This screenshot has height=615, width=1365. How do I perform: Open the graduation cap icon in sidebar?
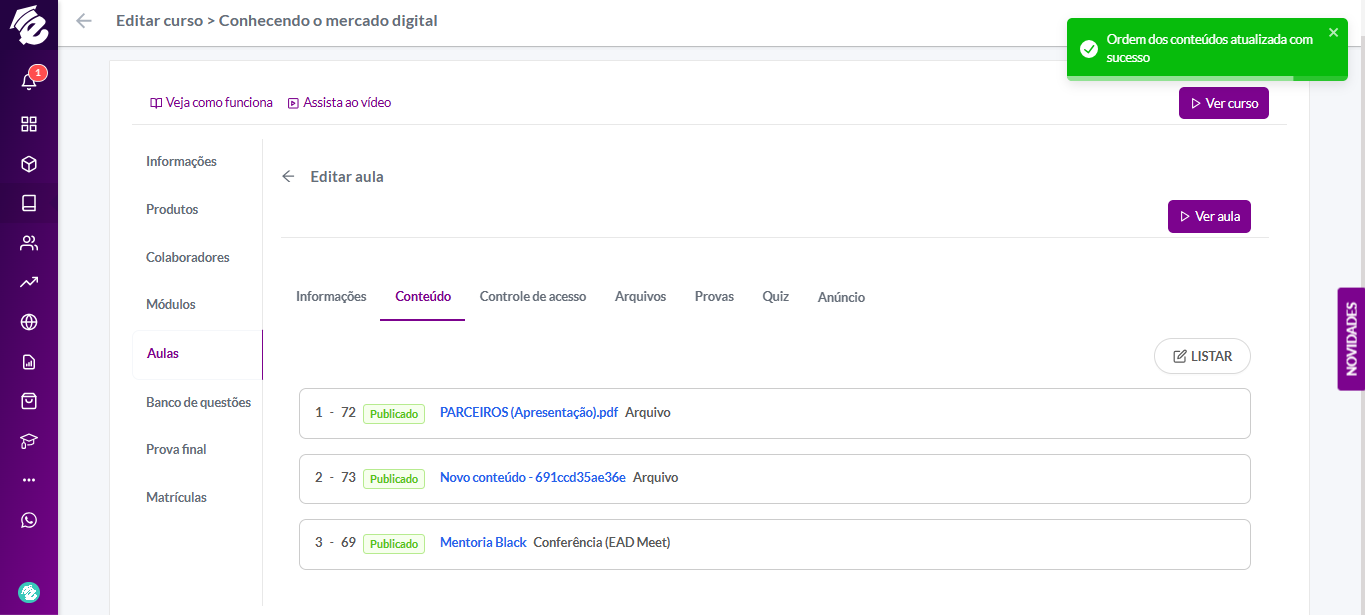29,441
